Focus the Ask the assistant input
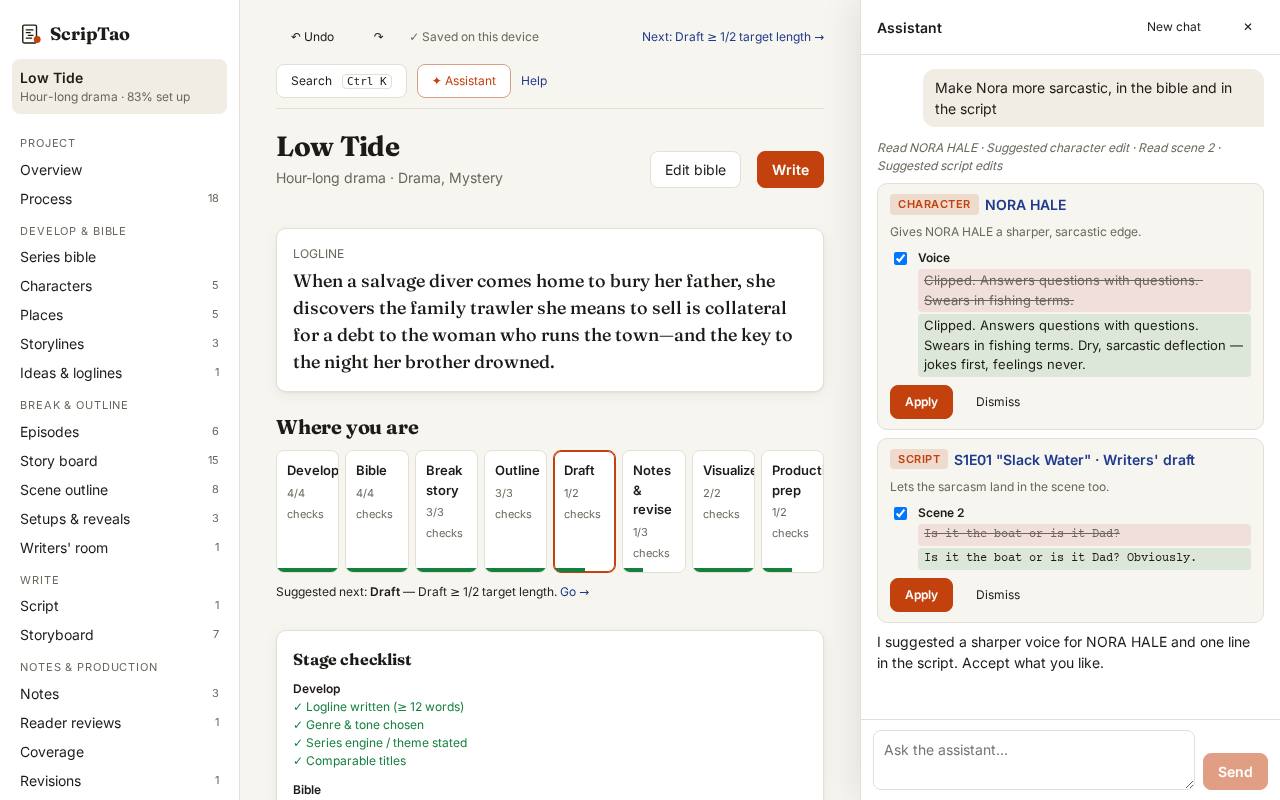Image resolution: width=1280 pixels, height=800 pixels. 1034,760
